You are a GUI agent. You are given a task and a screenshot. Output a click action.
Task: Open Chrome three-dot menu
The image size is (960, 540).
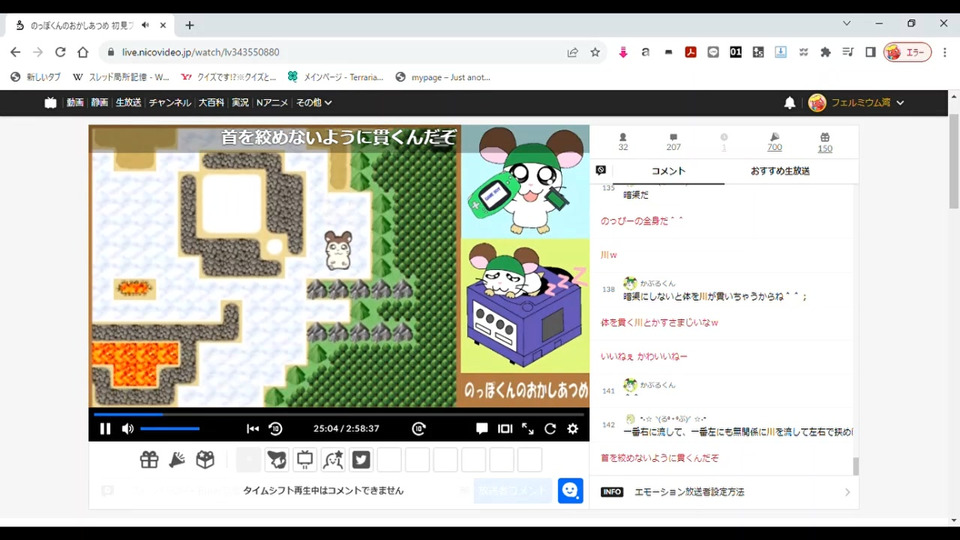[945, 53]
